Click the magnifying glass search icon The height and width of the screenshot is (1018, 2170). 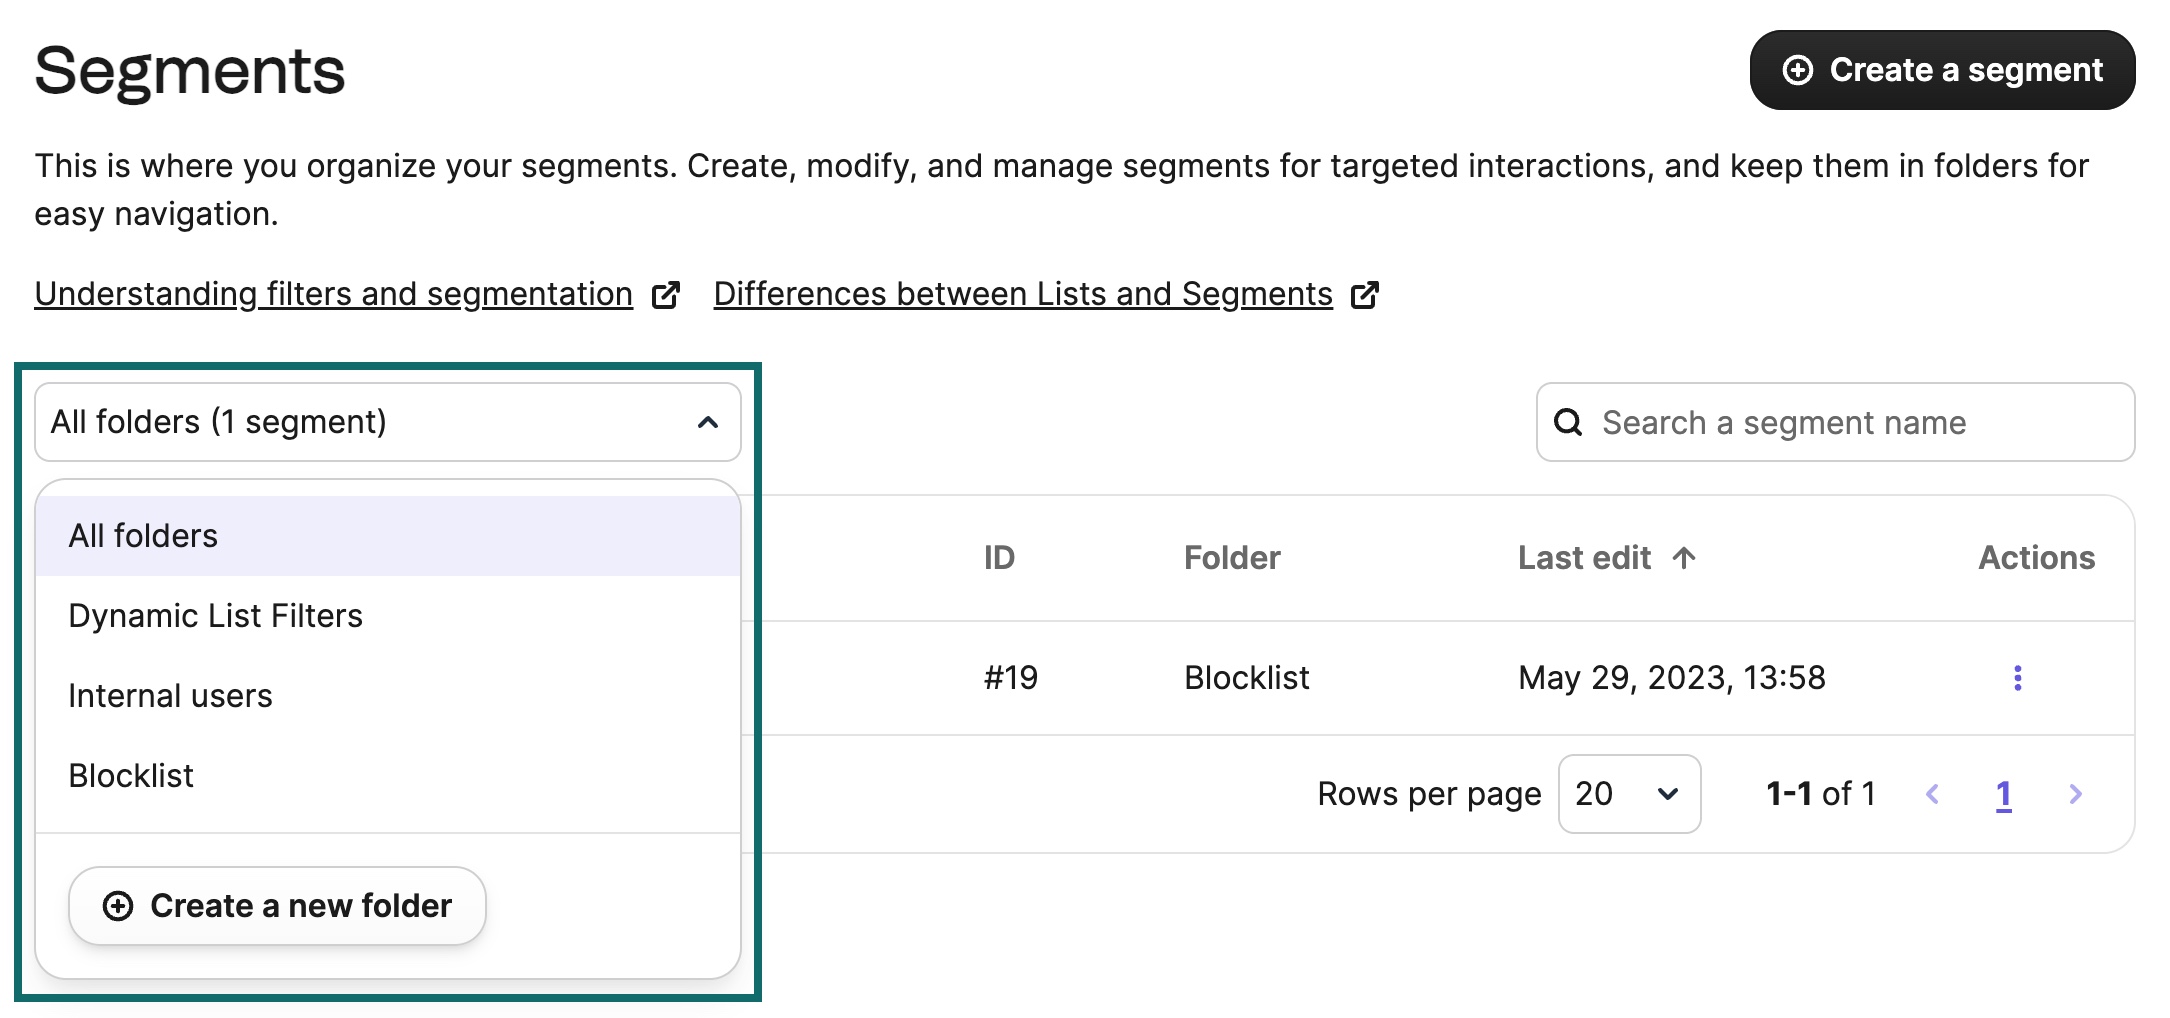[x=1568, y=422]
